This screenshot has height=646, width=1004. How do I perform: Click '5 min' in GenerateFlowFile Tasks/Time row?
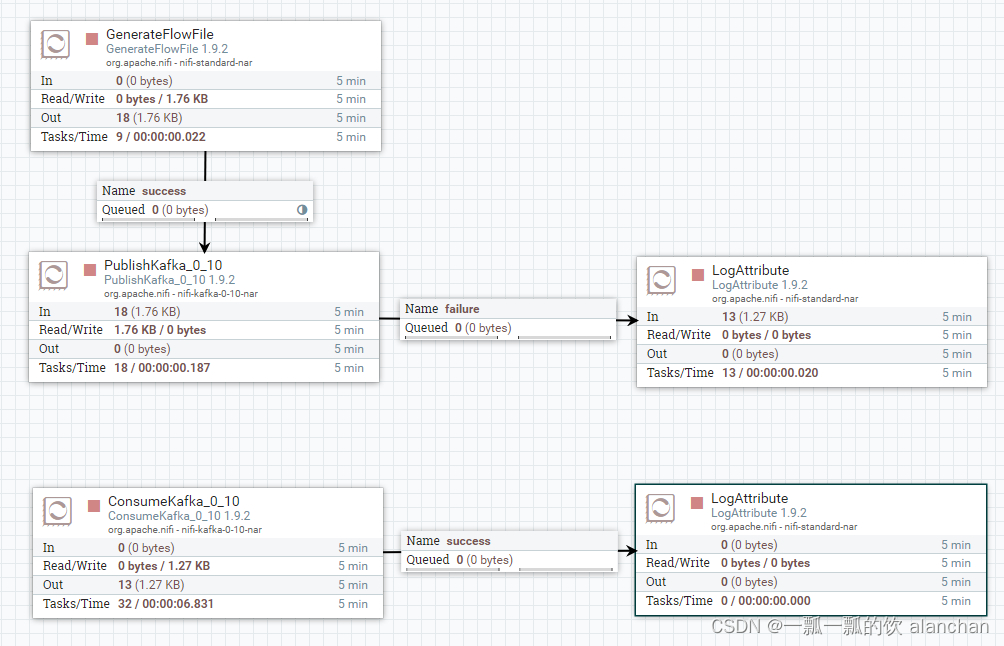click(x=352, y=137)
